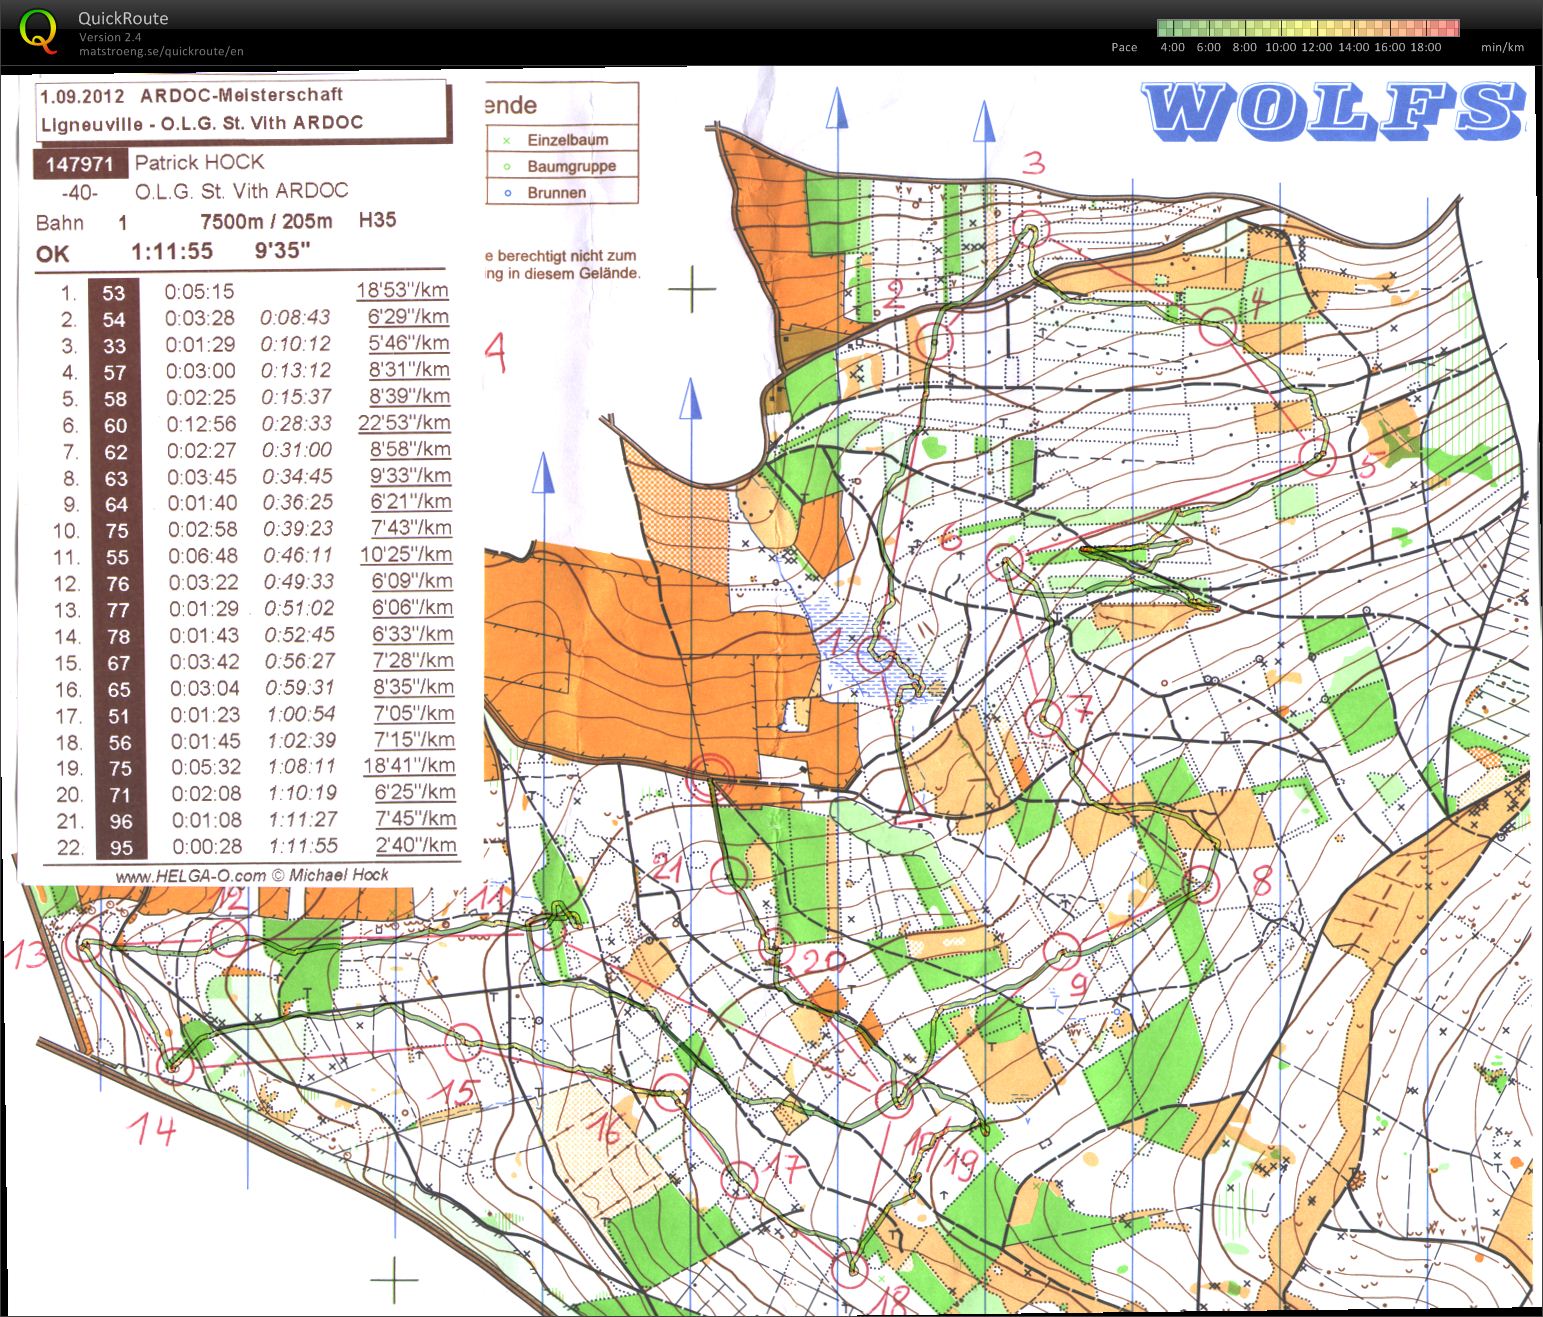This screenshot has height=1317, width=1543.
Task: Open the matstroeng.se/quickroute/en link
Action: point(161,51)
